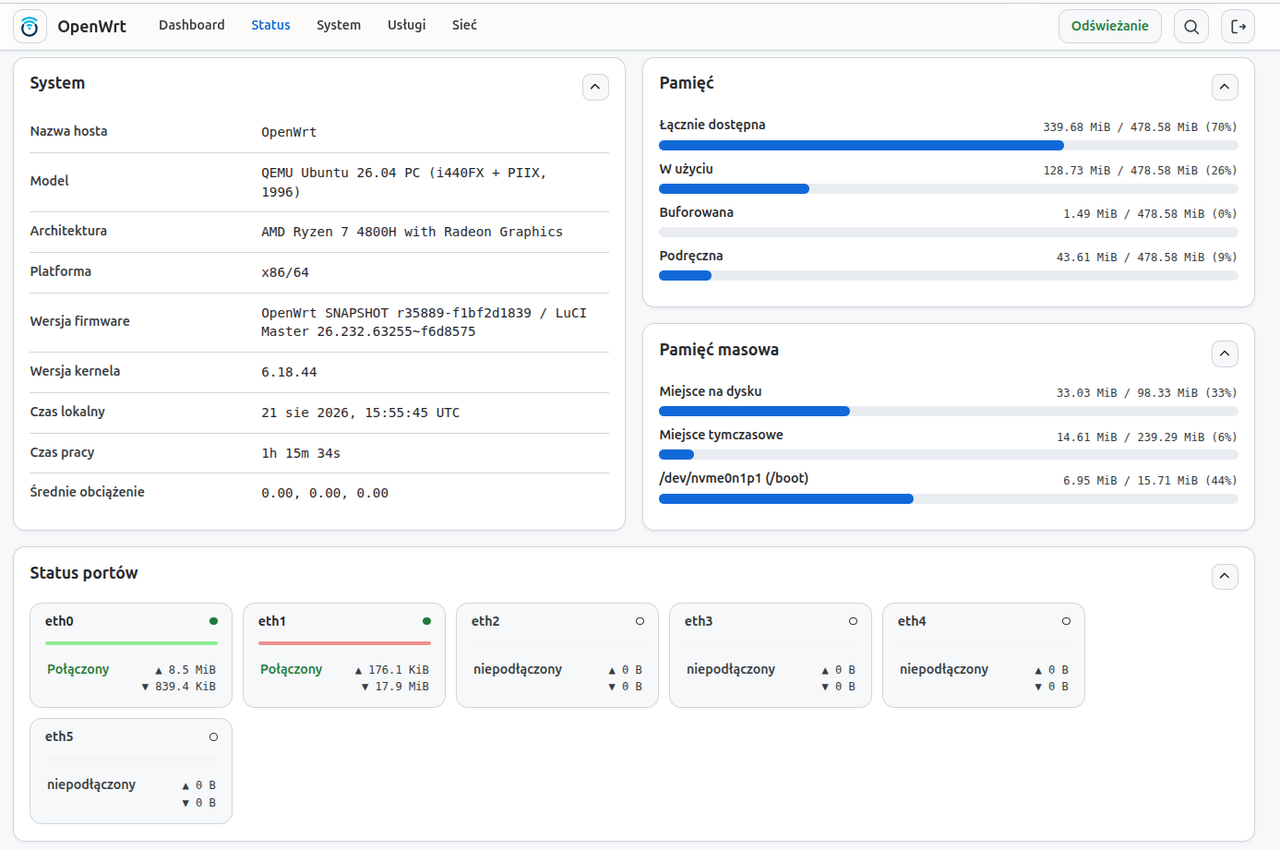Click the Czas pracy label
Image resolution: width=1280 pixels, height=850 pixels.
62,452
